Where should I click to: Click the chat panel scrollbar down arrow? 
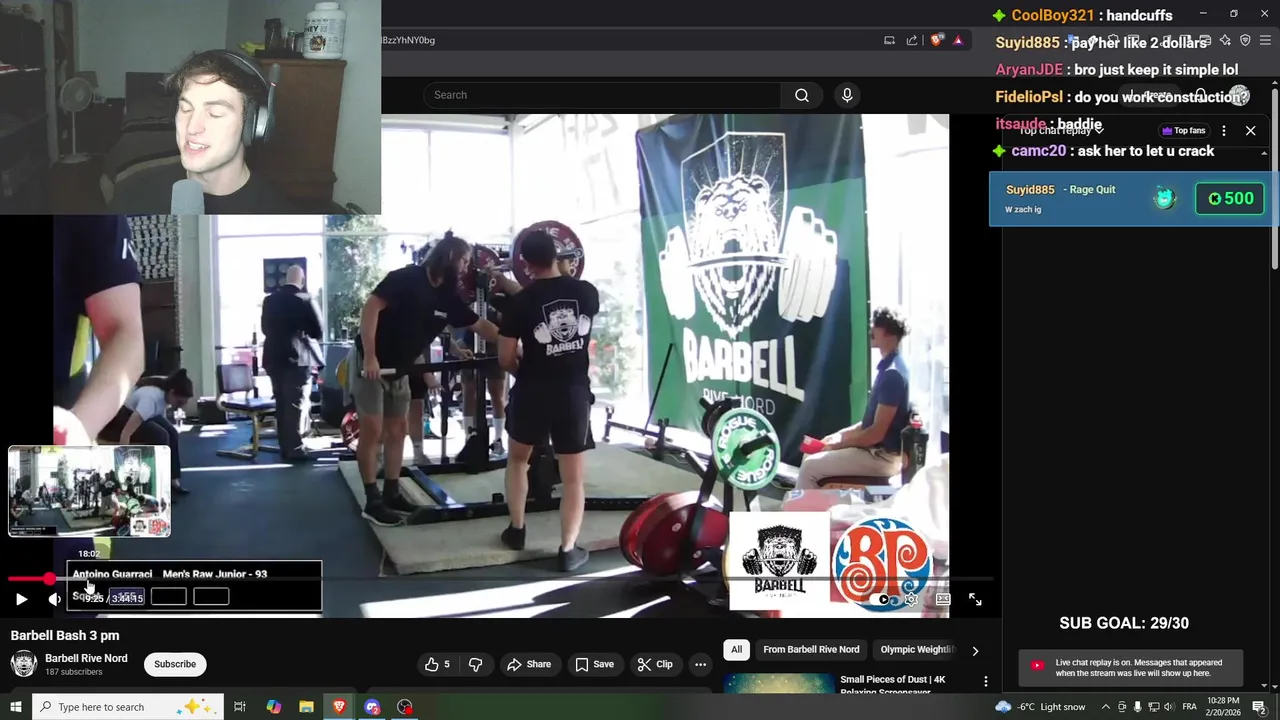(x=1264, y=685)
